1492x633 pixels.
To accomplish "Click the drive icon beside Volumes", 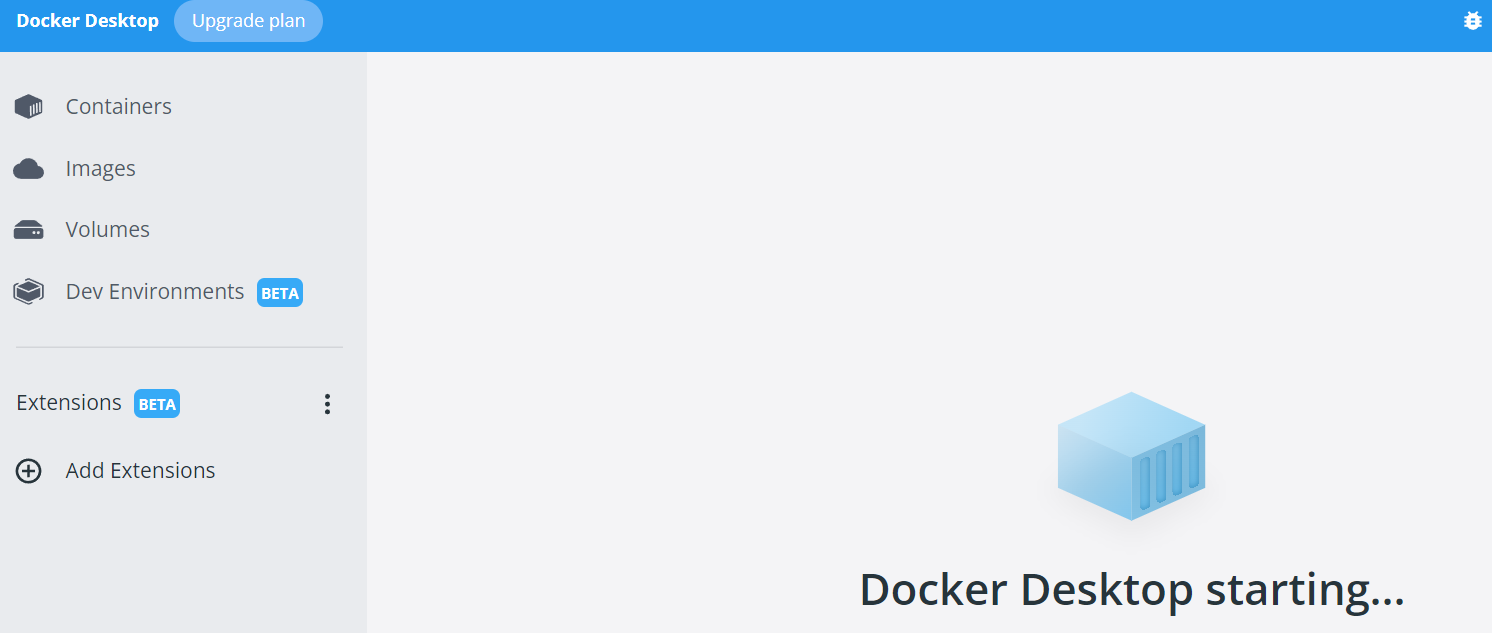I will click(28, 231).
